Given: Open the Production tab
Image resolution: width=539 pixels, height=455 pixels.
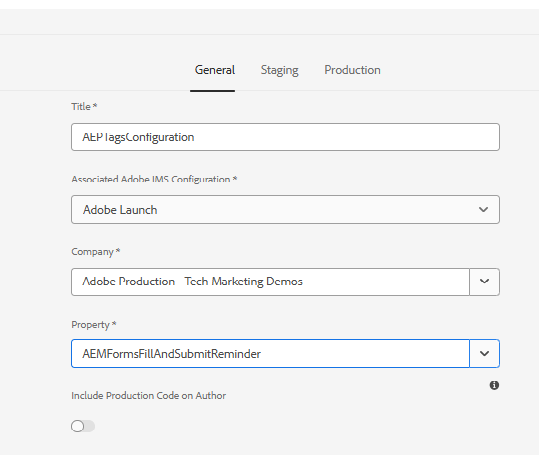Looking at the screenshot, I should click(x=352, y=70).
